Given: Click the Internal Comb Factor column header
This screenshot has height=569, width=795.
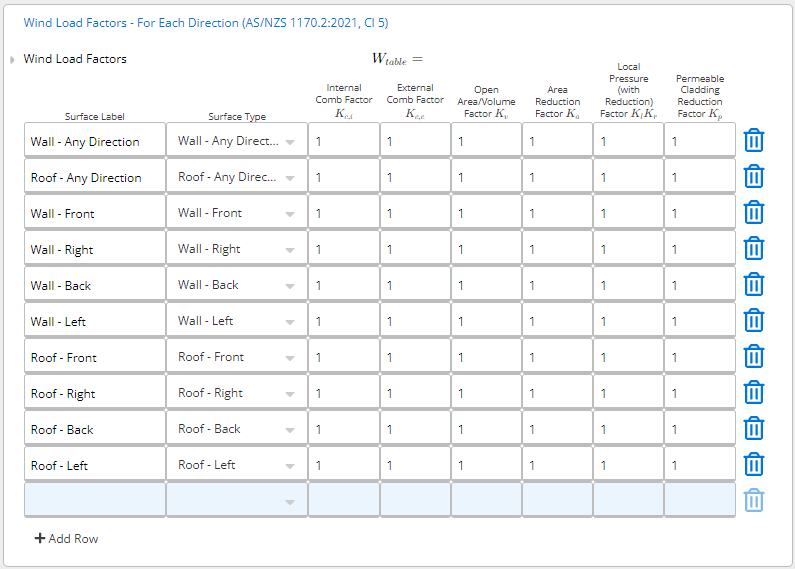Looking at the screenshot, I should tap(344, 101).
